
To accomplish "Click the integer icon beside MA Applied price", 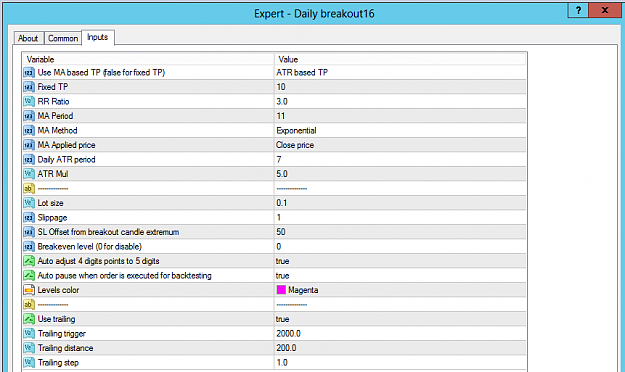I will pos(29,145).
